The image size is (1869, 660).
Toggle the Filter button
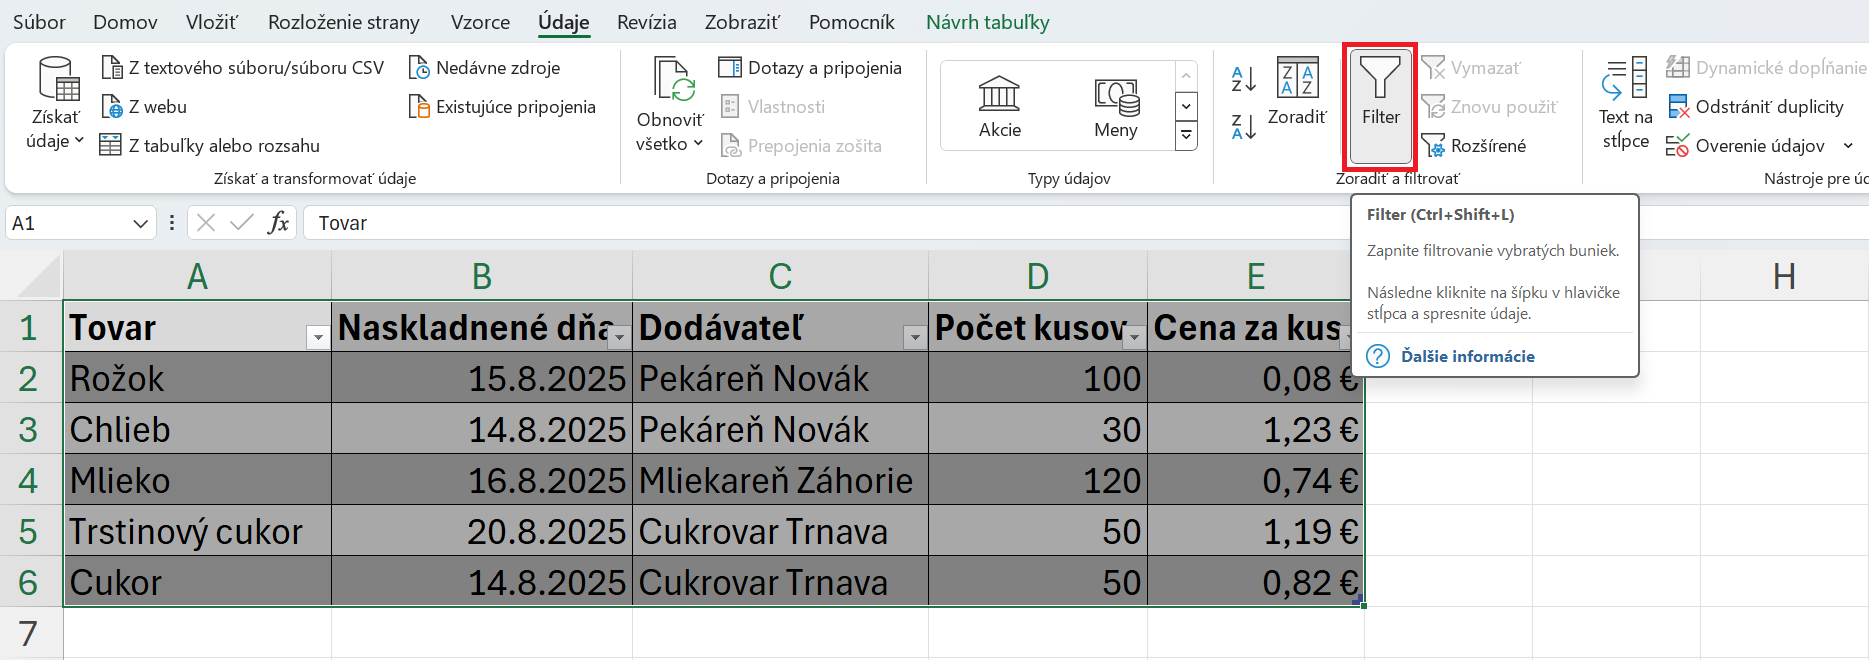1381,107
